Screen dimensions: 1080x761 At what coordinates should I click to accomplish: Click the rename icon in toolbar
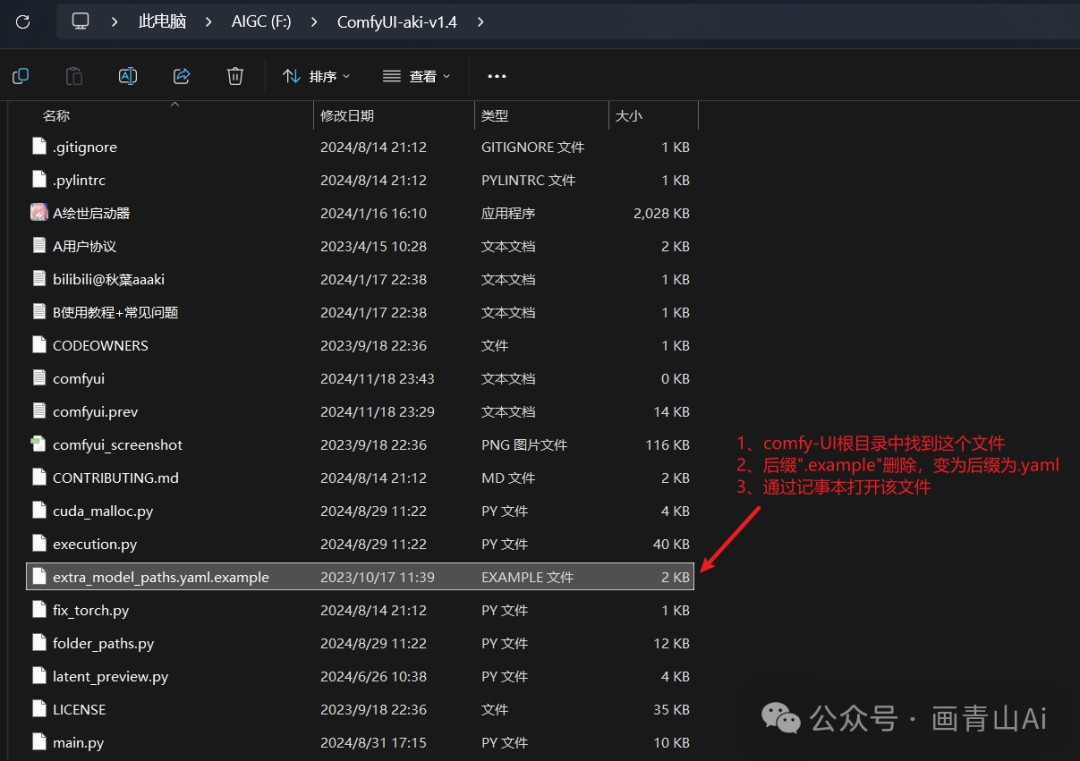128,76
